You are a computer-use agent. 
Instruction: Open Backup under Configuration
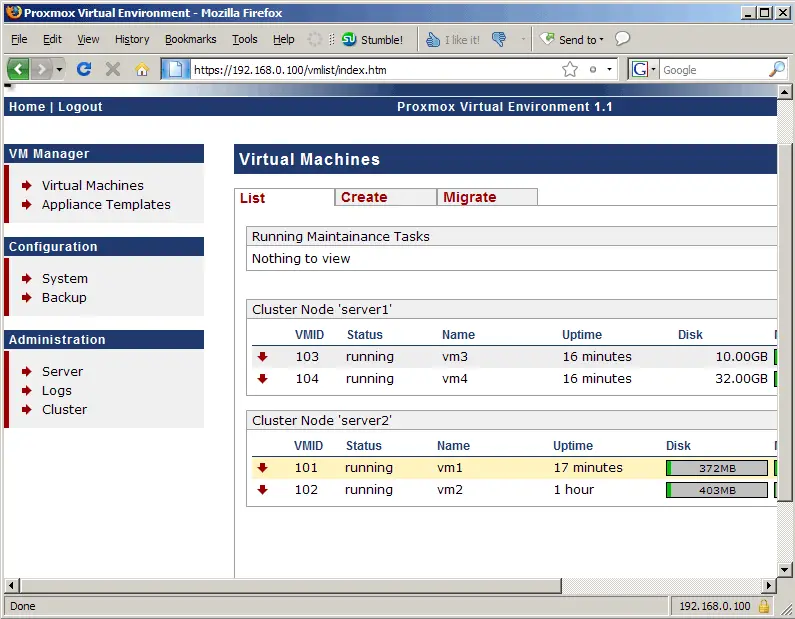click(x=64, y=298)
